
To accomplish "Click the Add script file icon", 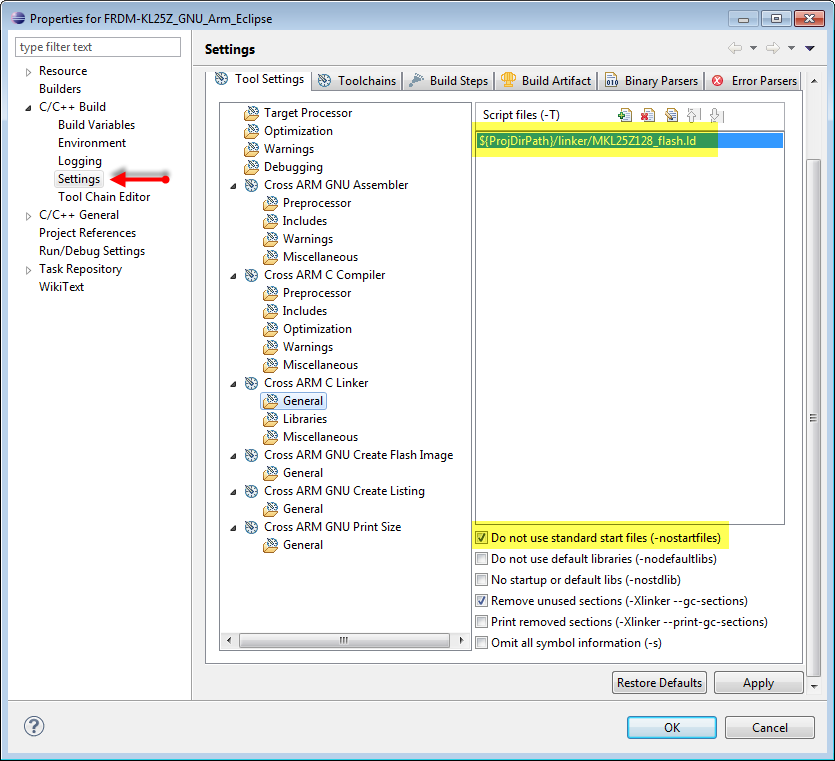I will 625,115.
